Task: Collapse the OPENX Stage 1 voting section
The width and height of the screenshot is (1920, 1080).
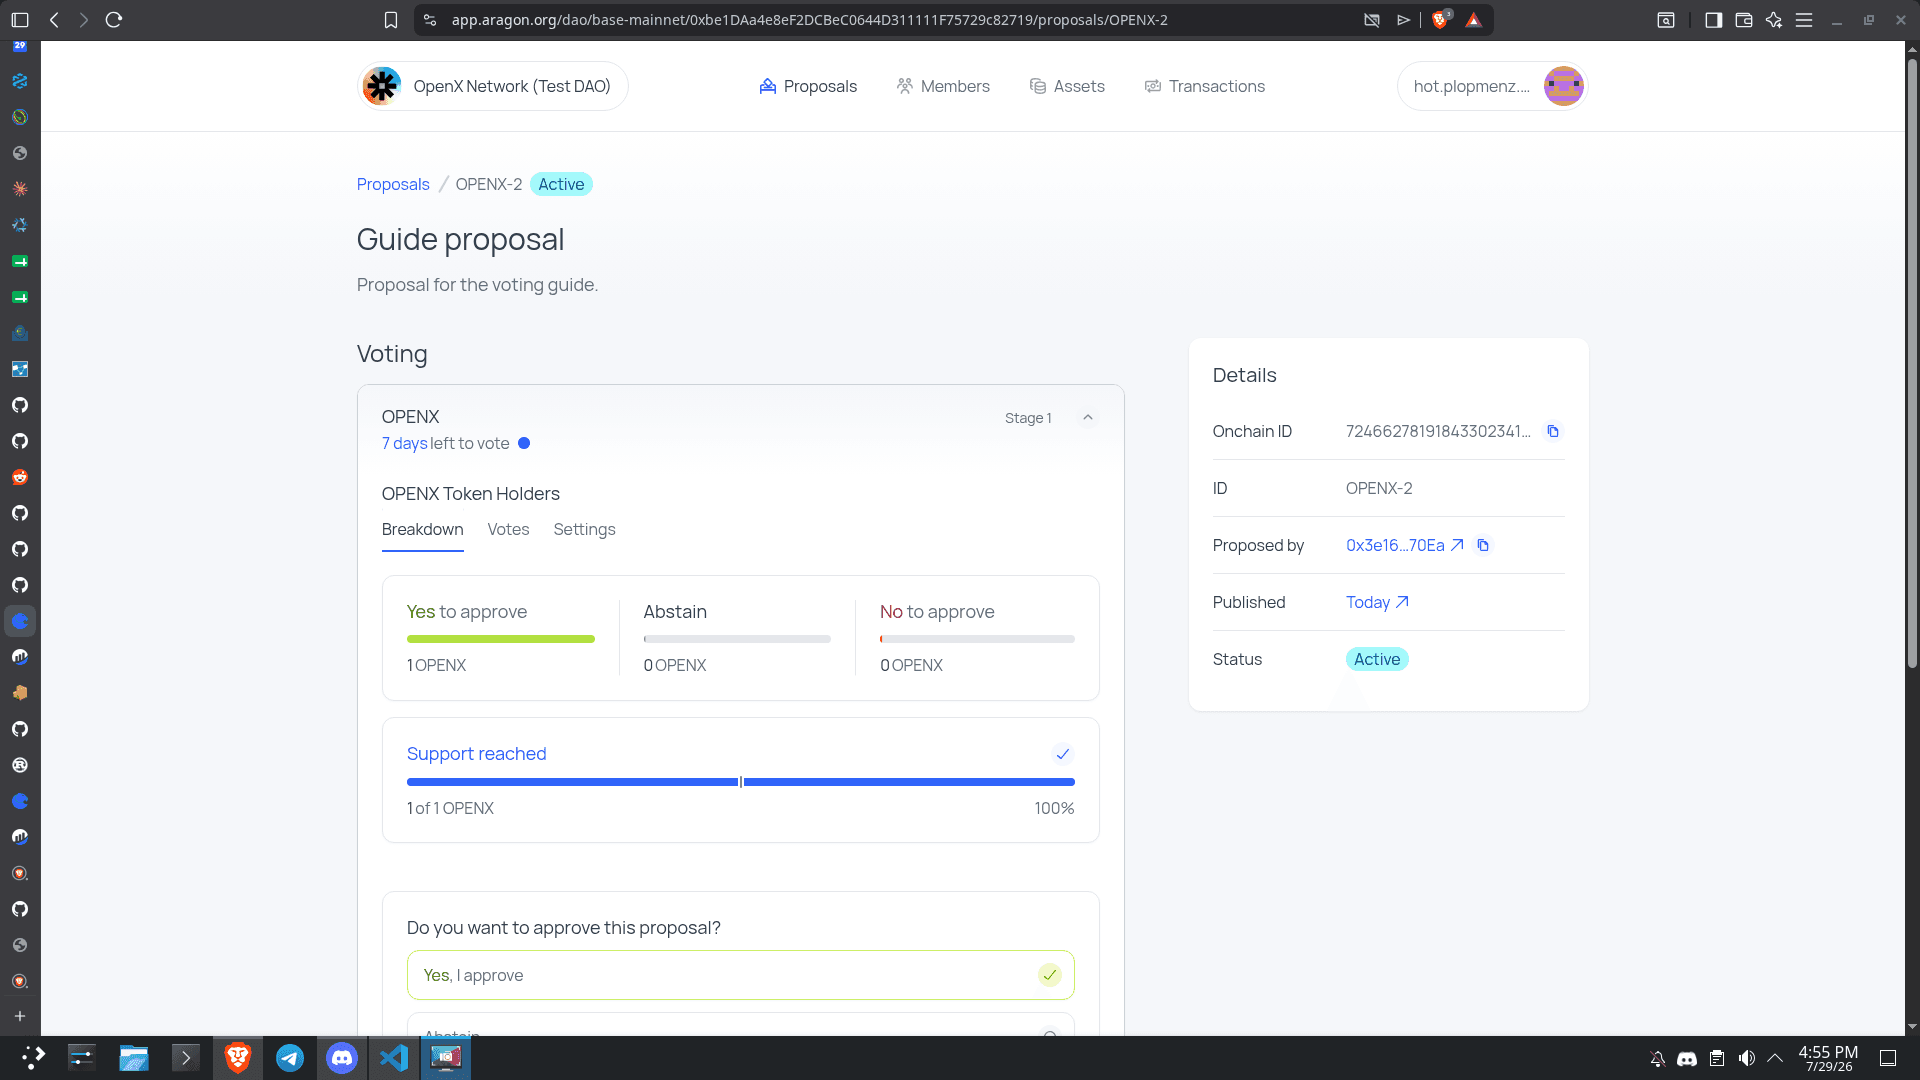Action: click(1088, 418)
